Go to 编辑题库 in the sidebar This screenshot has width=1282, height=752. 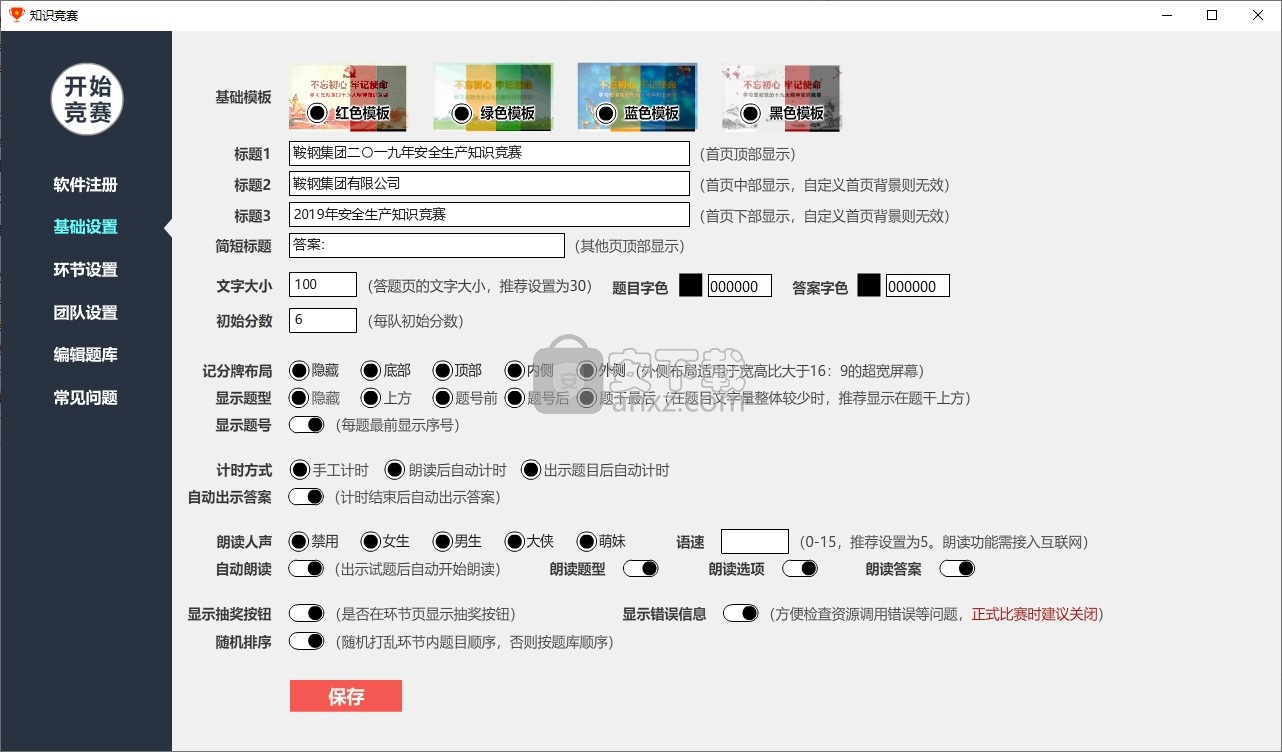point(86,355)
